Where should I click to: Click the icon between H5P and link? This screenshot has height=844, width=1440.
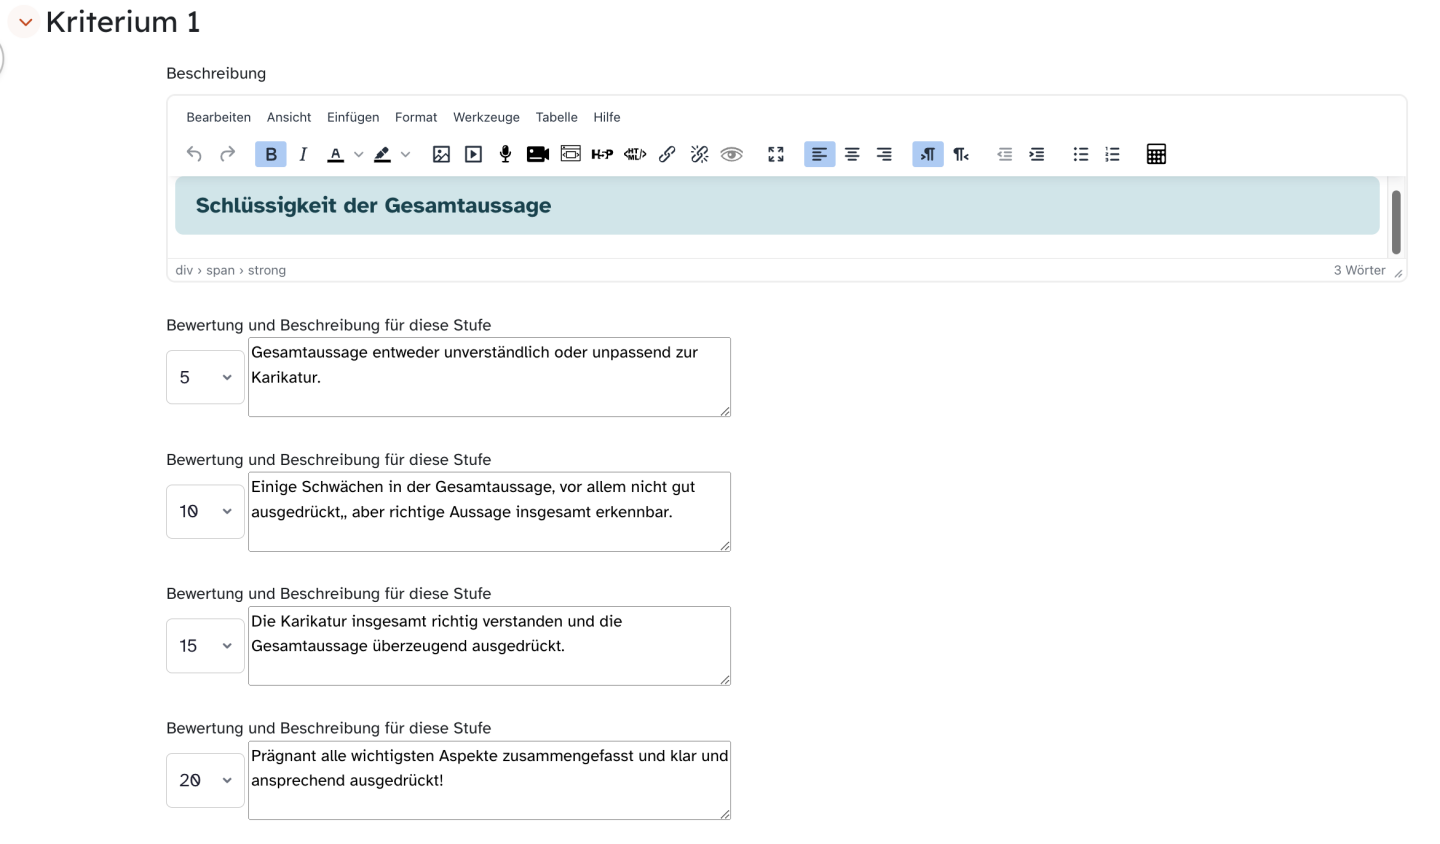[x=635, y=154]
